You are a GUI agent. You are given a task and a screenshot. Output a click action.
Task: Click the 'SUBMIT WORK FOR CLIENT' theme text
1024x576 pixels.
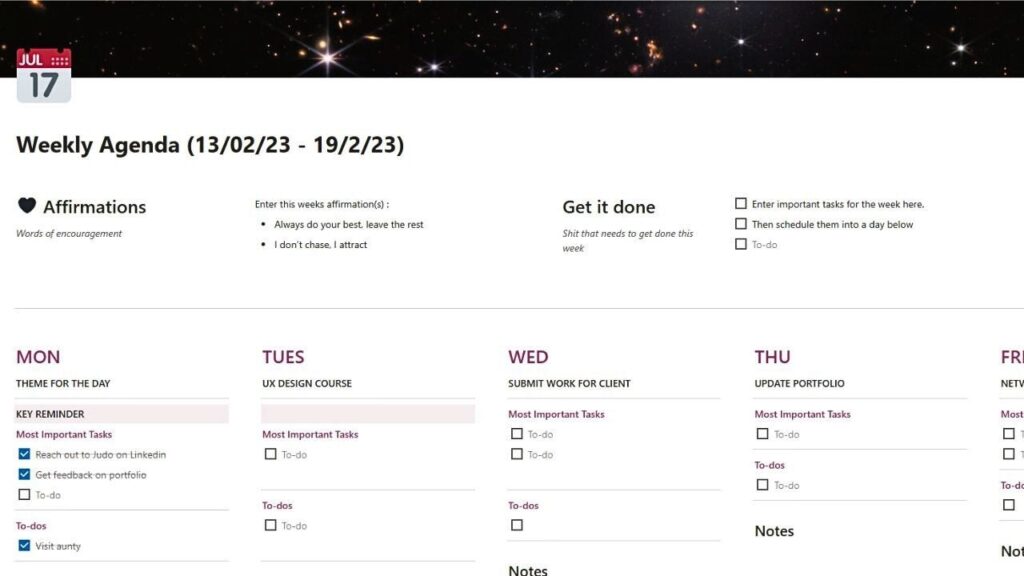click(x=569, y=383)
